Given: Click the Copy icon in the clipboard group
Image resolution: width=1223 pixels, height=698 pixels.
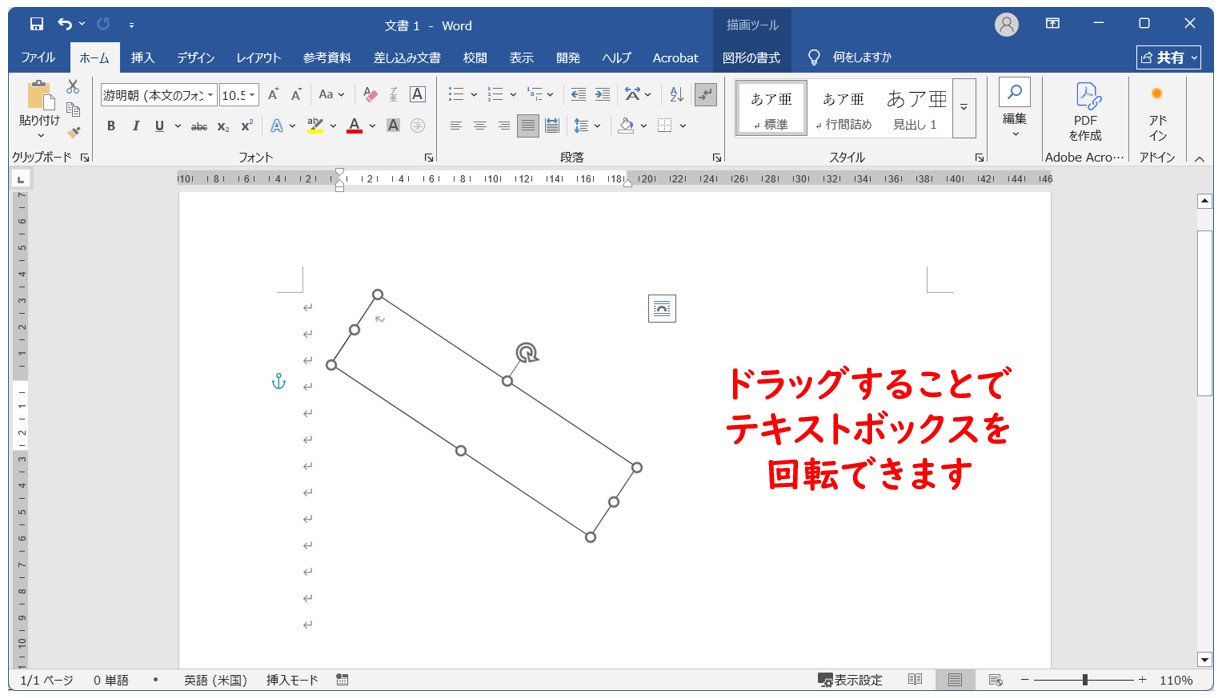Looking at the screenshot, I should coord(73,110).
